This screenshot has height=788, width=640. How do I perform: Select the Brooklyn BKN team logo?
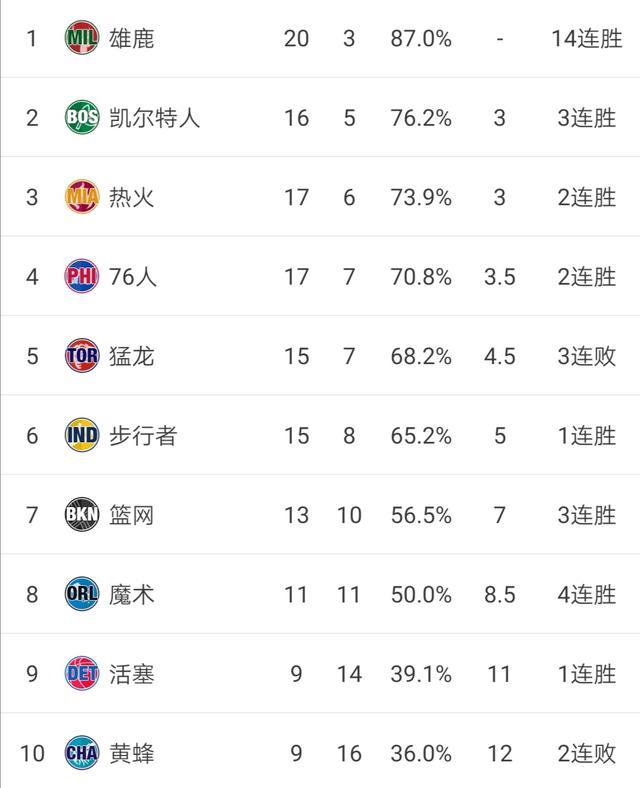(82, 514)
